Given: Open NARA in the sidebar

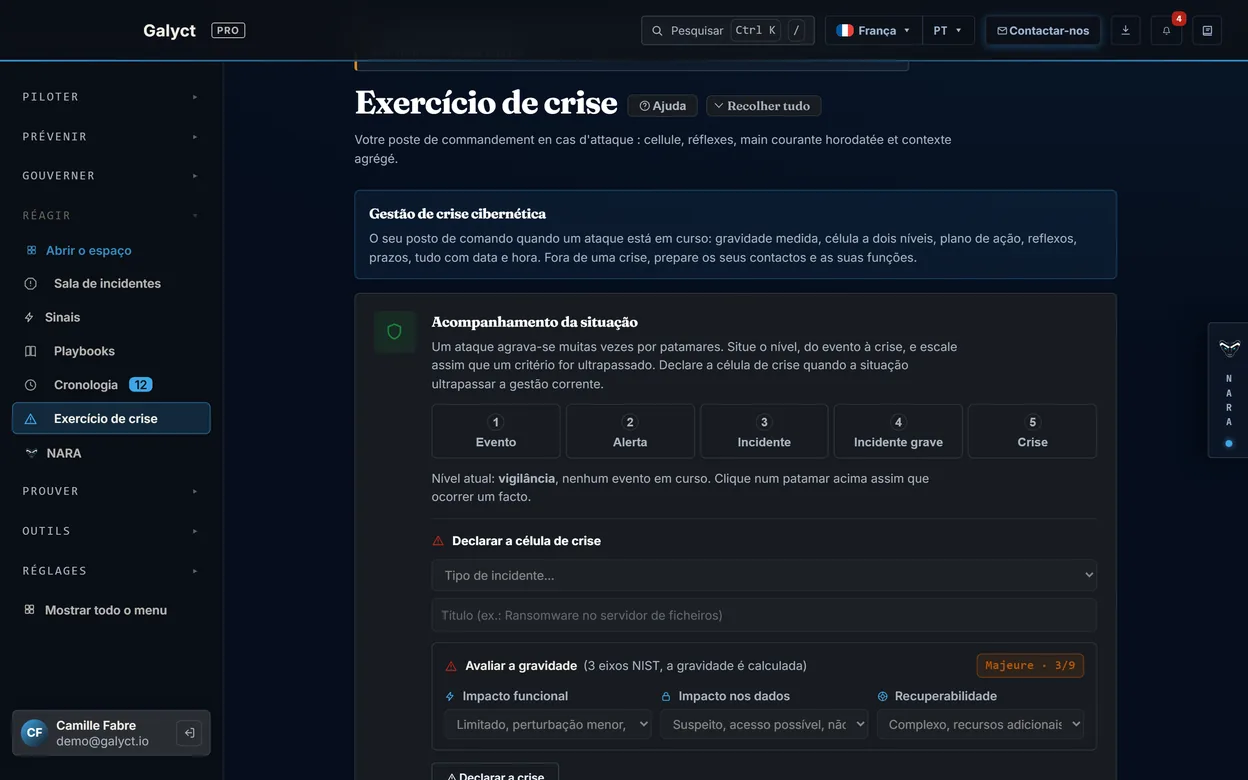Looking at the screenshot, I should coord(111,453).
